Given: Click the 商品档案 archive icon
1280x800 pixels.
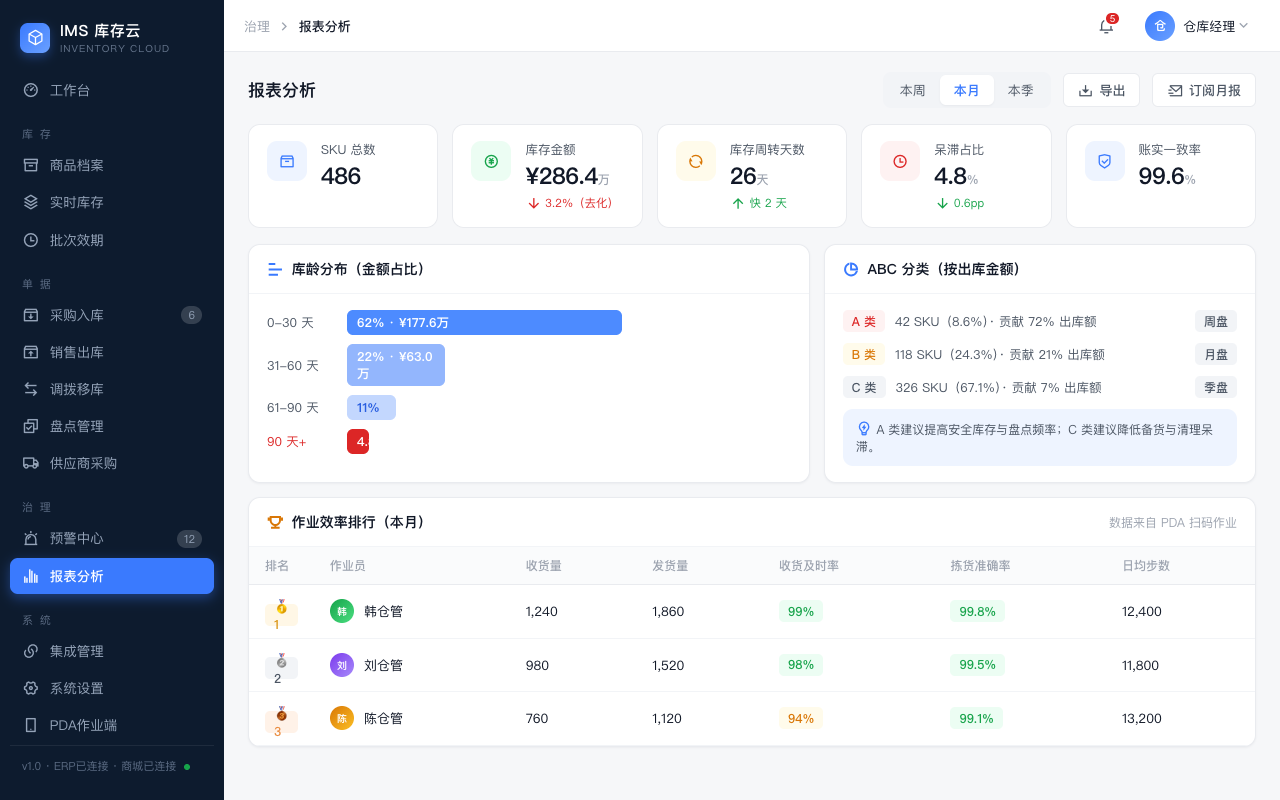Looking at the screenshot, I should coord(31,165).
